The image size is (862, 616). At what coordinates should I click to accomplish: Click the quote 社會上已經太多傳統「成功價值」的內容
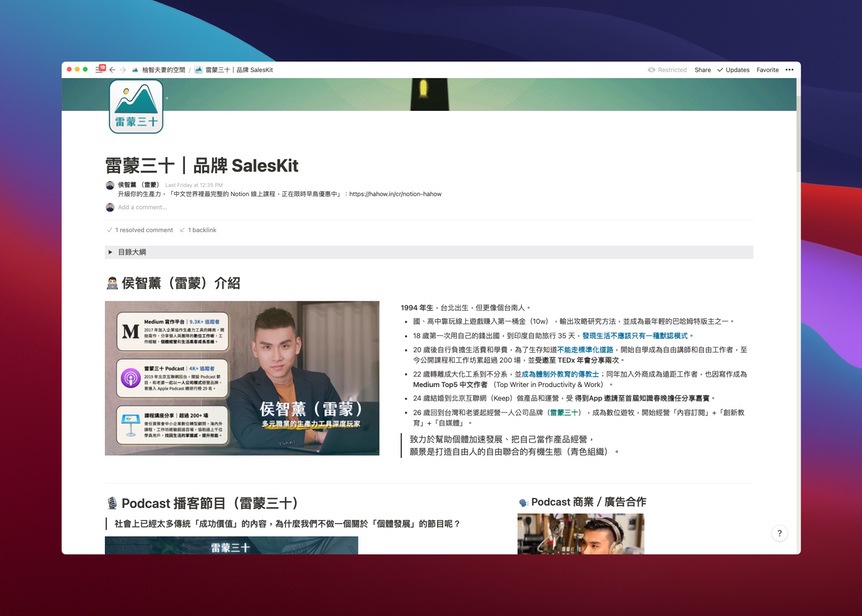click(x=287, y=524)
